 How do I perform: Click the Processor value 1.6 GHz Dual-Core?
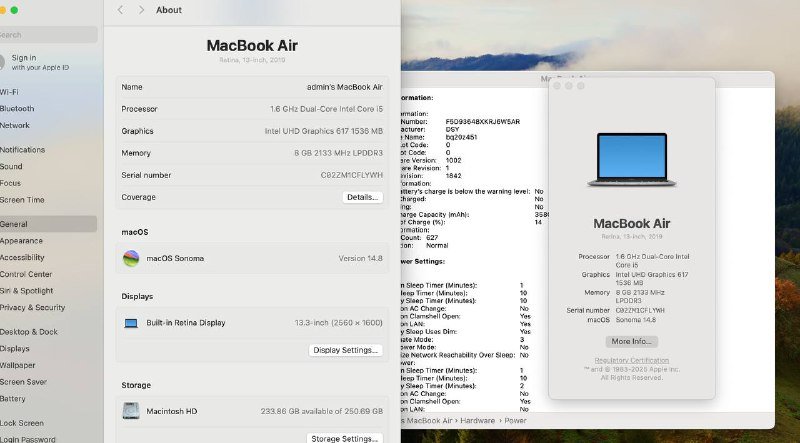327,109
